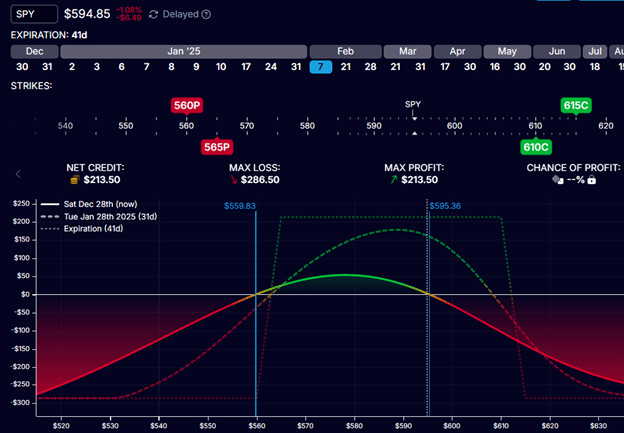Click the SPY ticker symbol input
Image resolution: width=624 pixels, height=433 pixels.
tap(35, 15)
